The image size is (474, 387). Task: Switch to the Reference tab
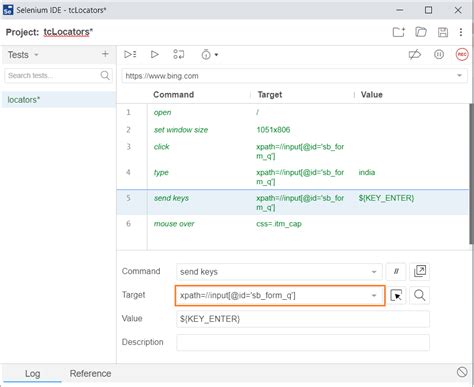tap(90, 374)
